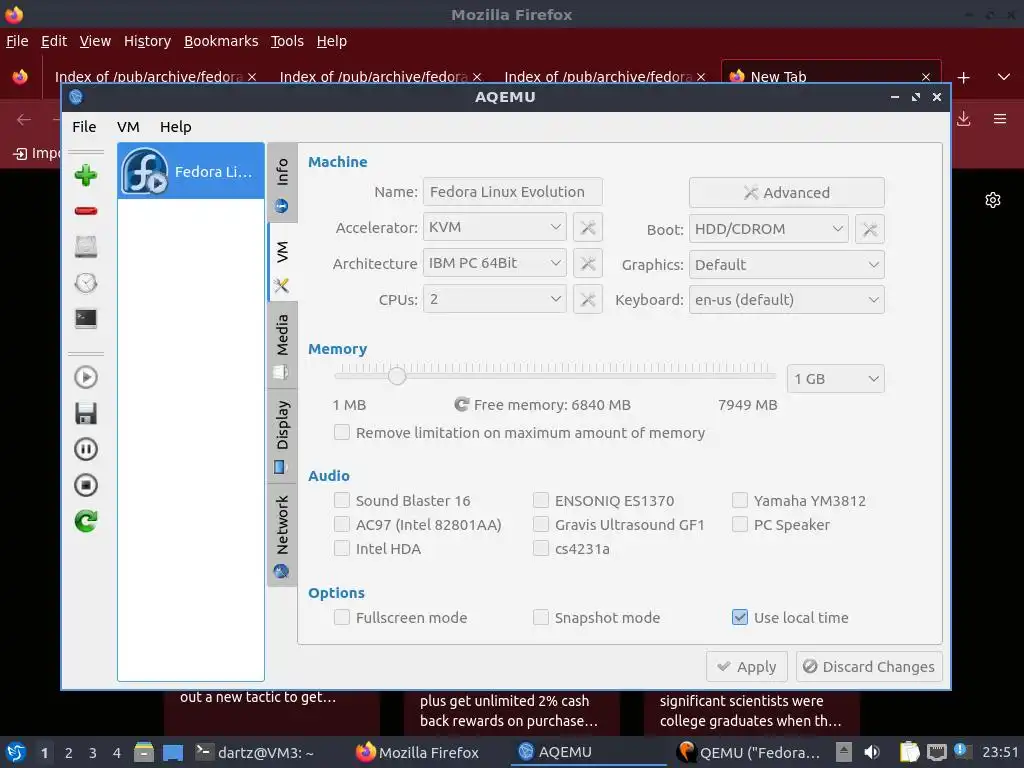Click Firefox back arrow button

pos(24,119)
